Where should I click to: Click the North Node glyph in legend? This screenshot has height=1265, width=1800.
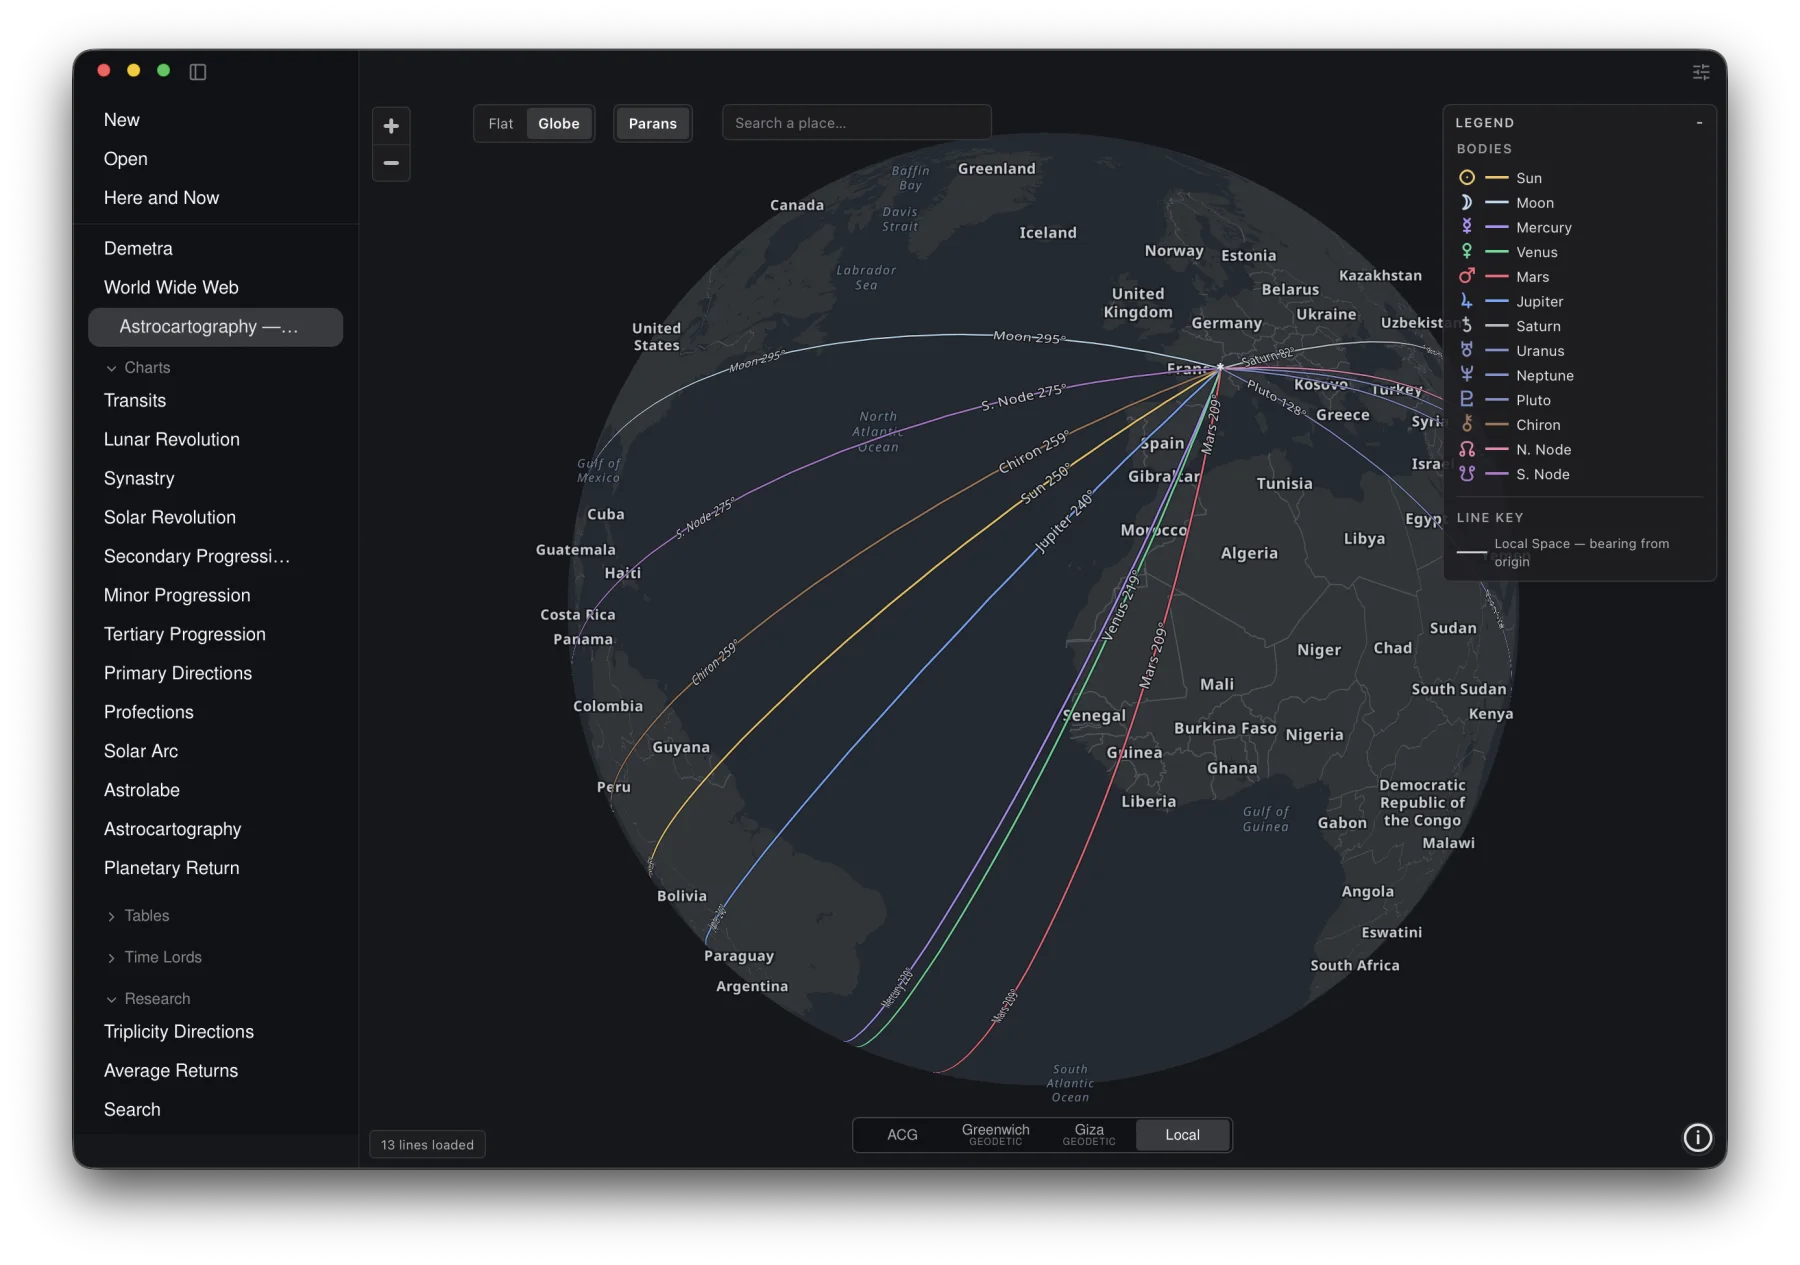(1467, 450)
